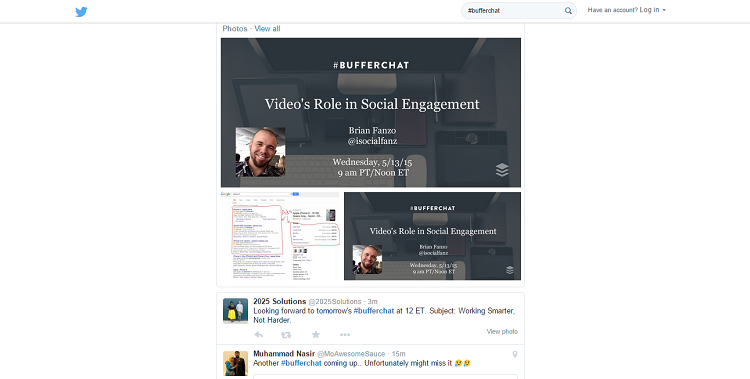750x379 pixels.
Task: Reply to the 2025 Solutions tweet
Action: pos(258,334)
